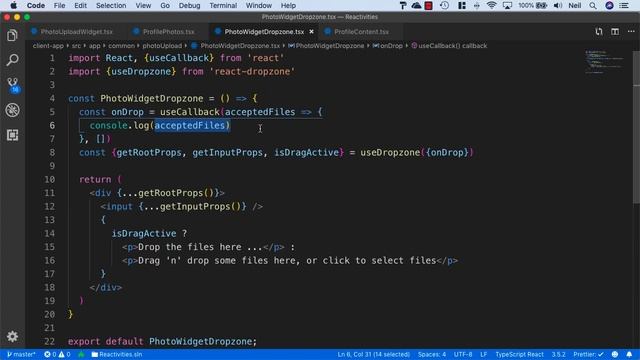Click the flame icon in status bar

pyautogui.click(x=81, y=354)
